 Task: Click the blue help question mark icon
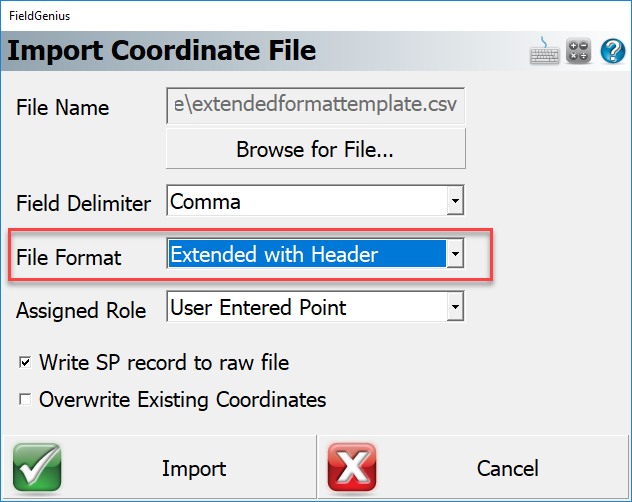(611, 51)
